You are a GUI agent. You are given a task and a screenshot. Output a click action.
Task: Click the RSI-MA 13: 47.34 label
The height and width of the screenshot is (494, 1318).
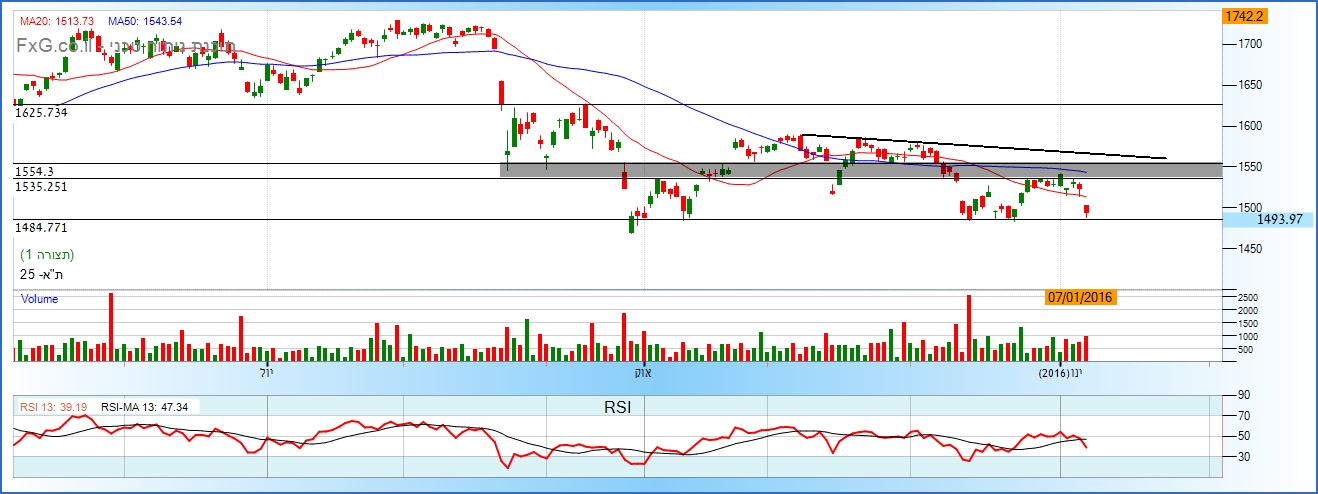(147, 407)
